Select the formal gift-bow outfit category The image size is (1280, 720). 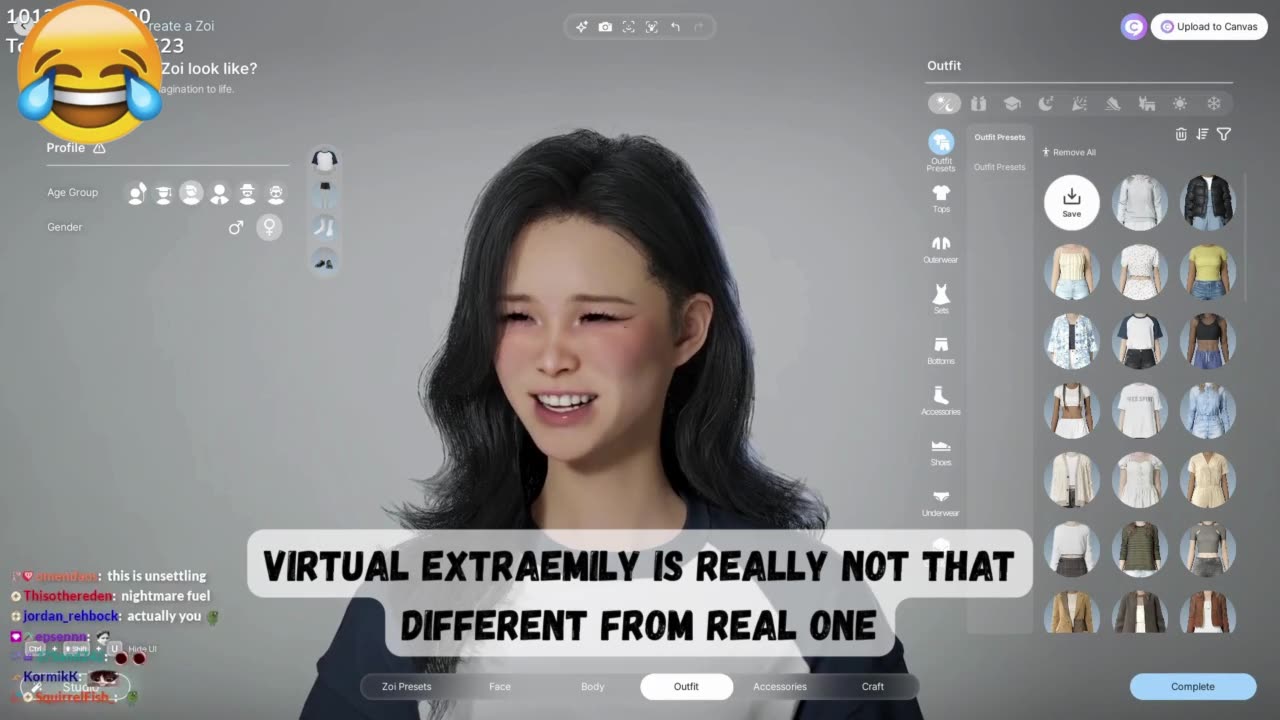pyautogui.click(x=978, y=103)
